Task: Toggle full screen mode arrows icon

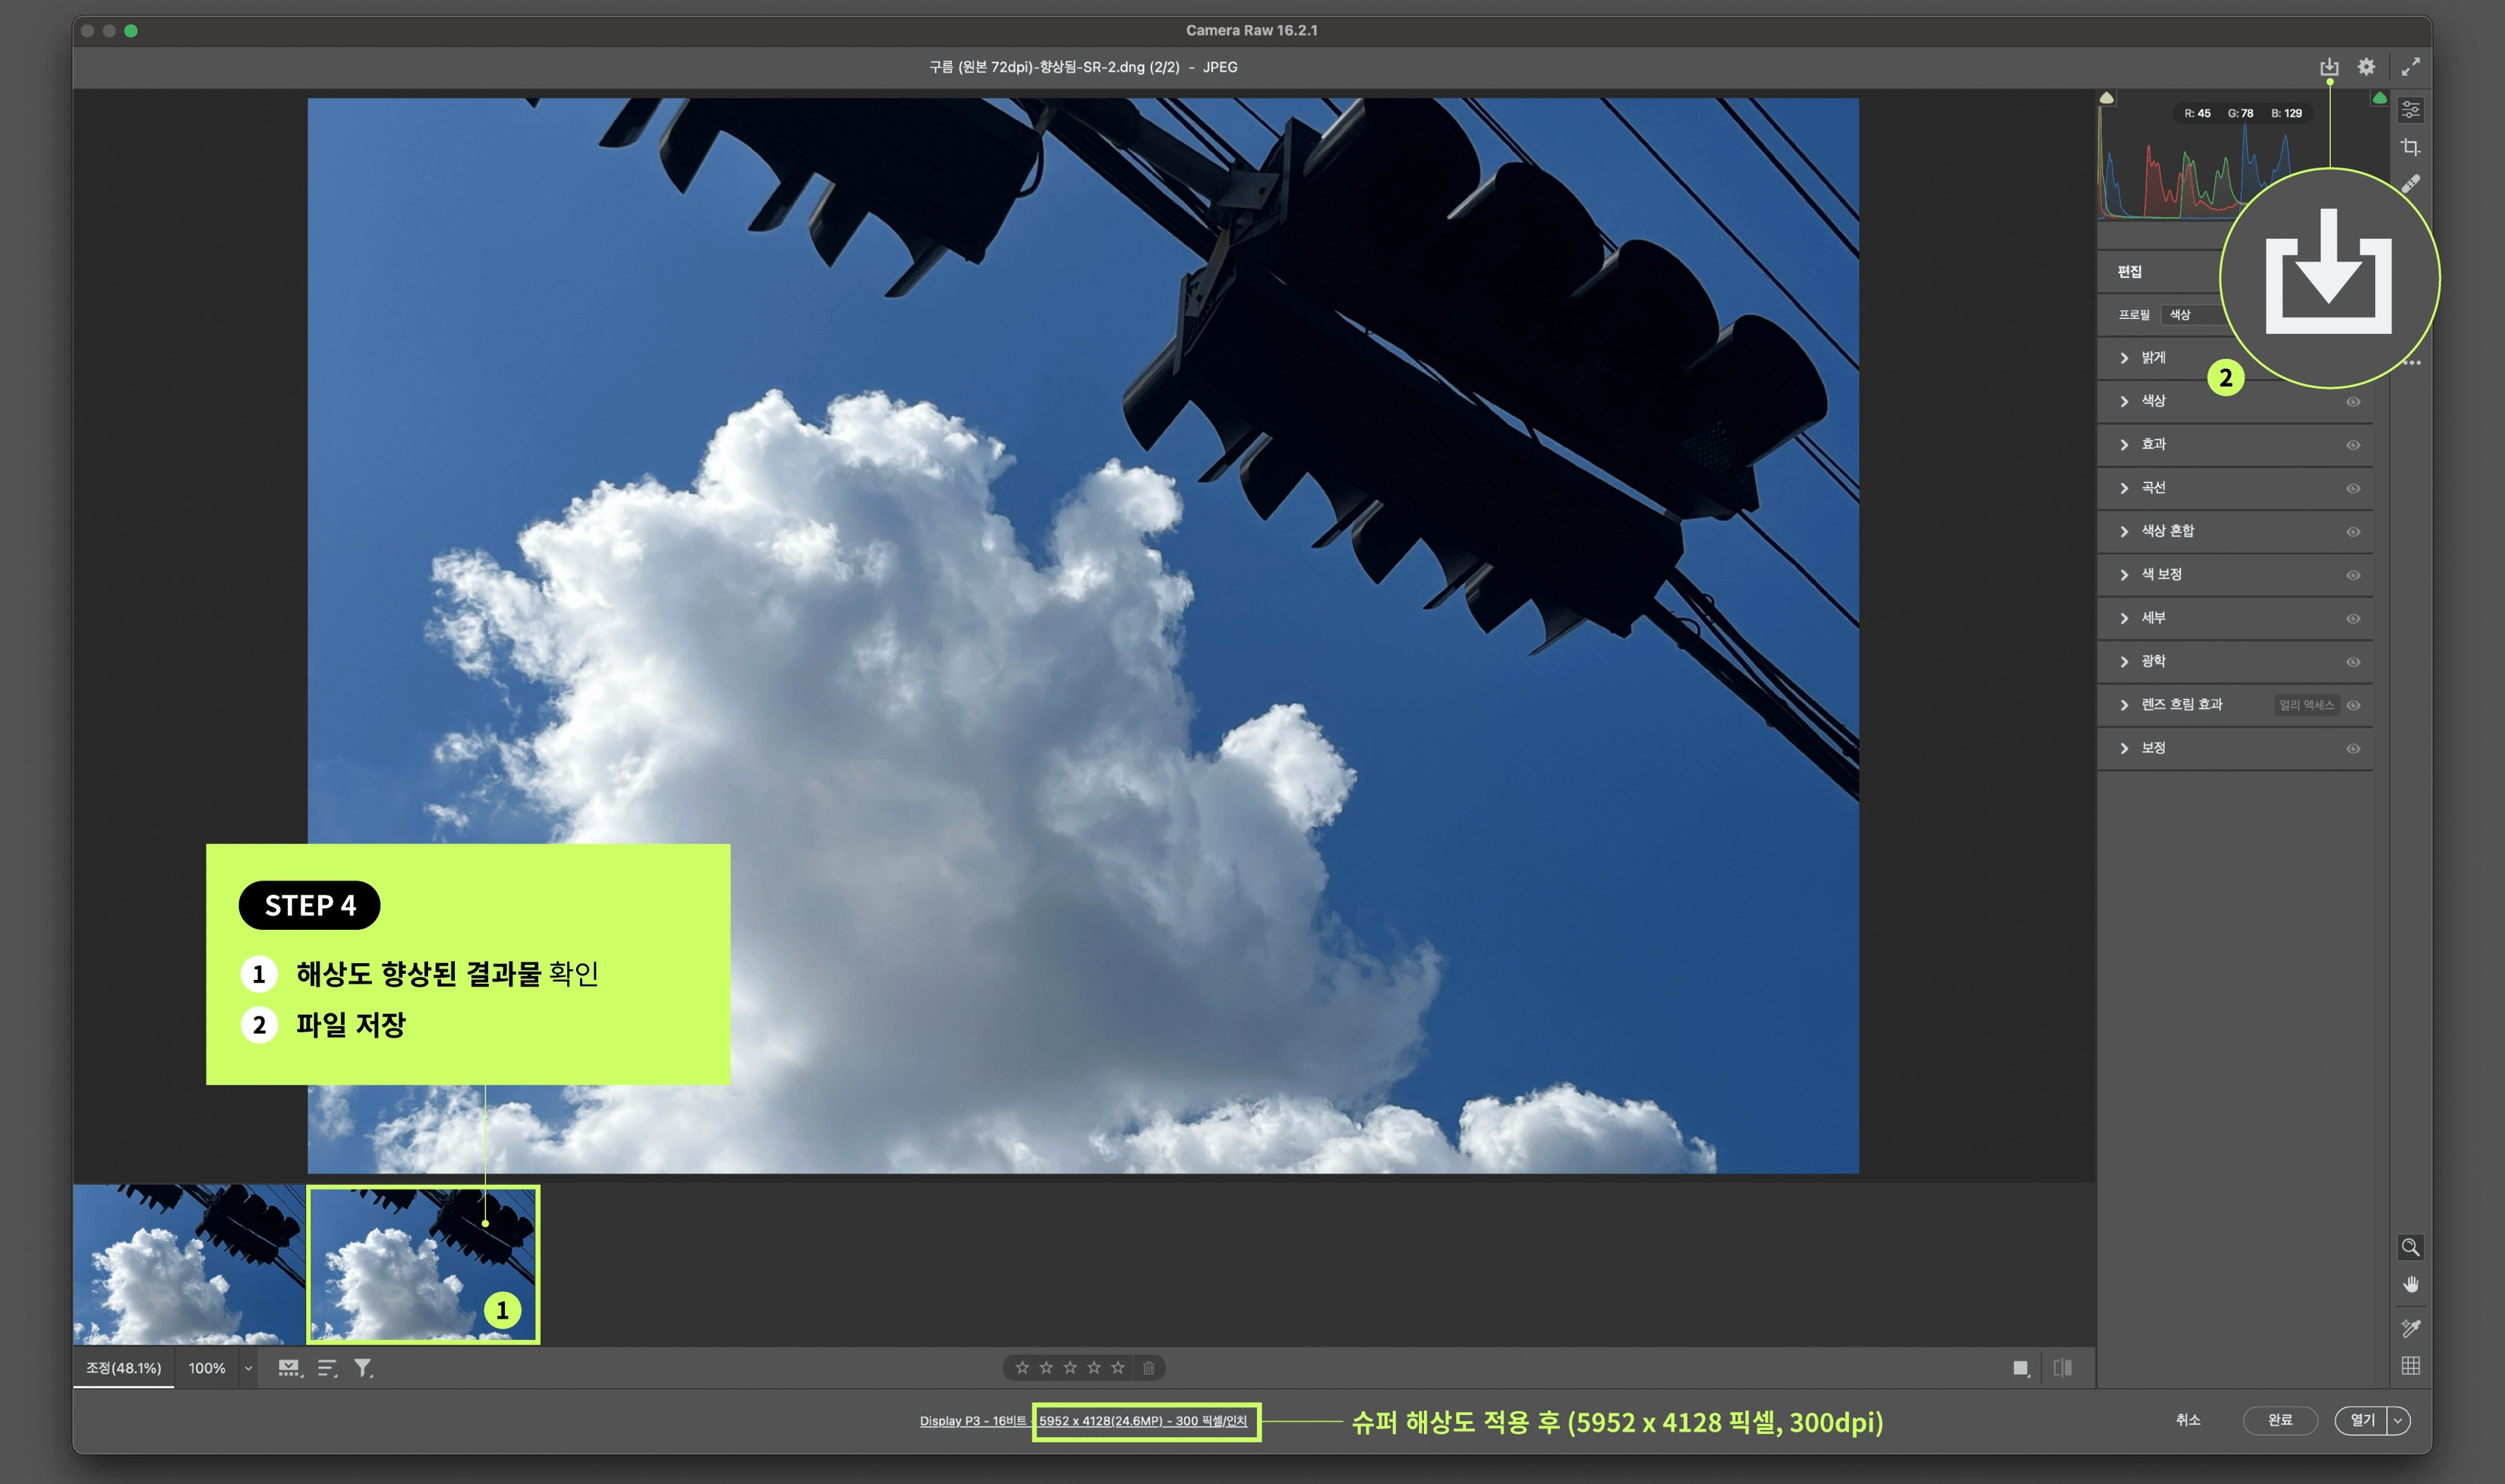Action: tap(2410, 67)
